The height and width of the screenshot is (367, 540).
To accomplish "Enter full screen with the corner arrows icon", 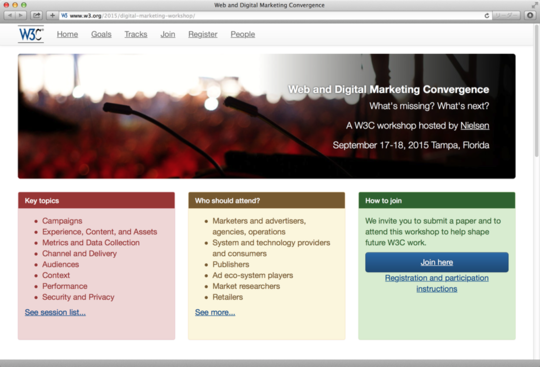I will [x=534, y=5].
